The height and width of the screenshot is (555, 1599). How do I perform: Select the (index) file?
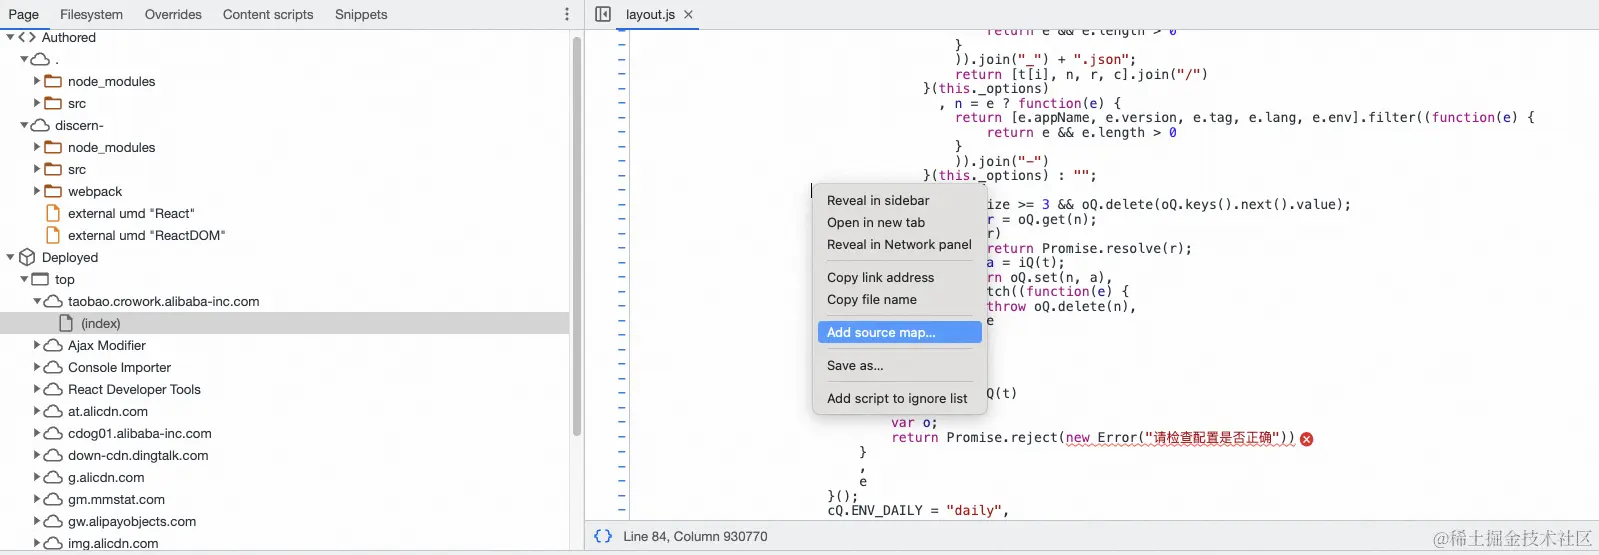100,323
